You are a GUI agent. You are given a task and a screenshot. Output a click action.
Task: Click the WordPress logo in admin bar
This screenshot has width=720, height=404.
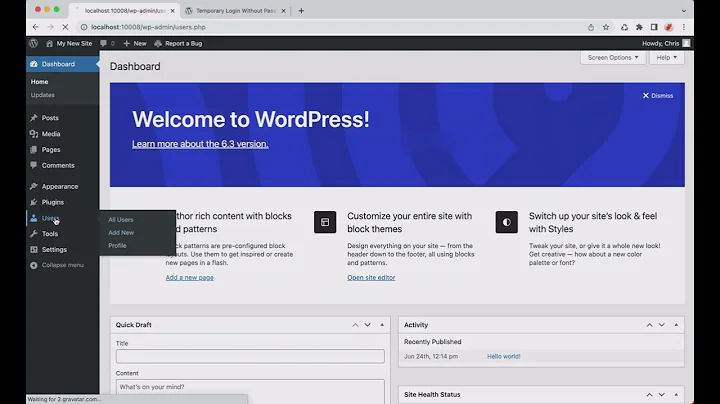pyautogui.click(x=33, y=43)
